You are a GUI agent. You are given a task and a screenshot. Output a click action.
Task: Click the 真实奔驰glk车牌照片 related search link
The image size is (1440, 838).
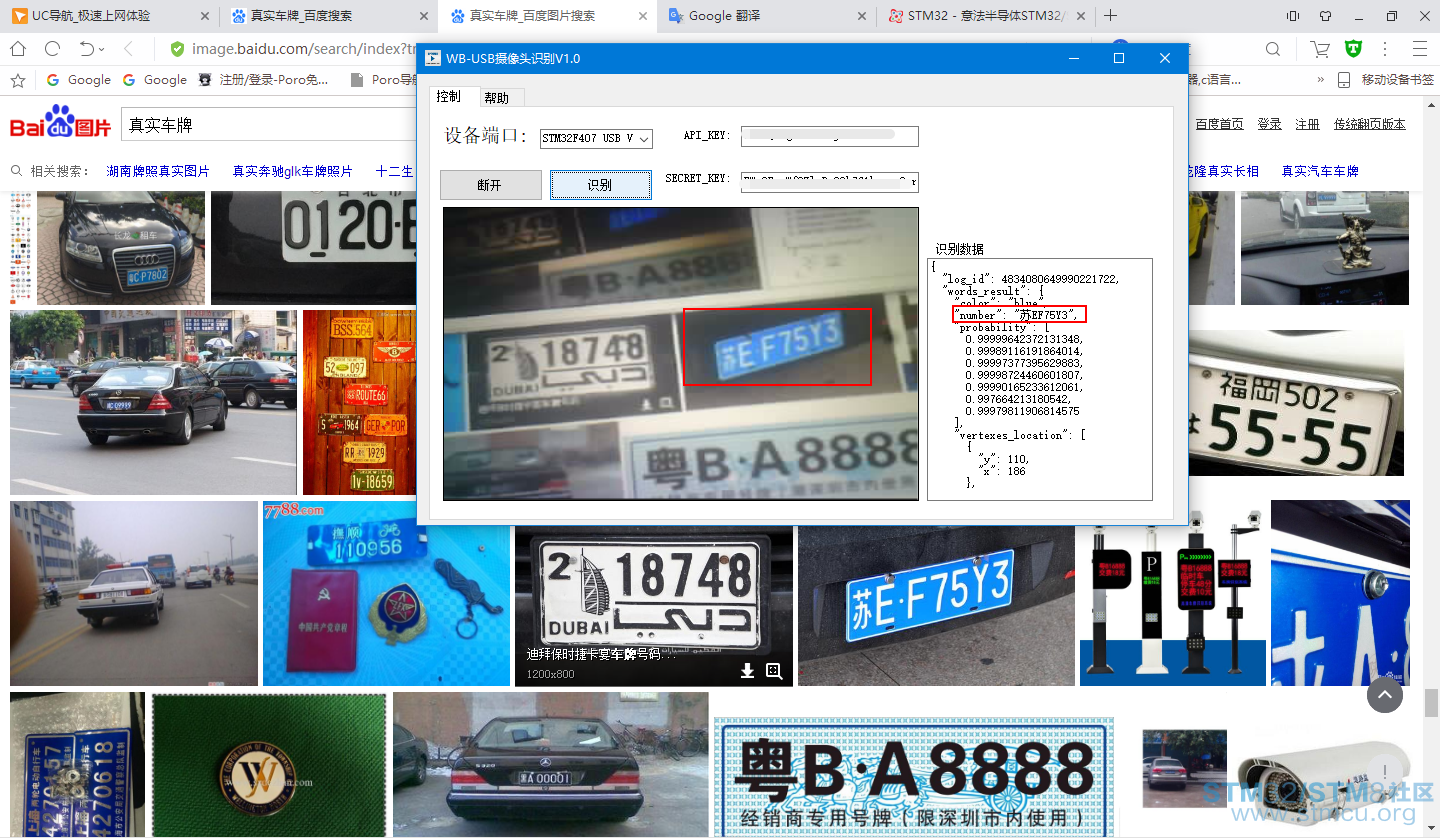293,171
